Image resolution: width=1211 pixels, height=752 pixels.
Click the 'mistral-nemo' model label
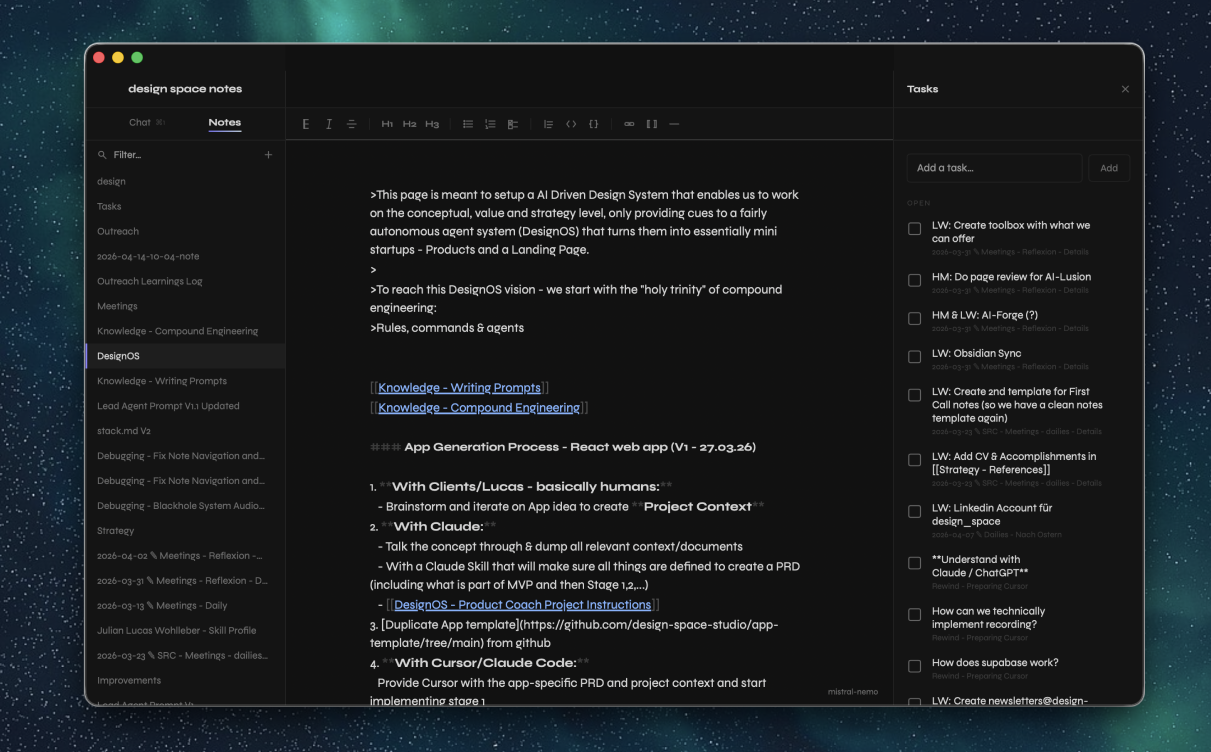tap(853, 692)
